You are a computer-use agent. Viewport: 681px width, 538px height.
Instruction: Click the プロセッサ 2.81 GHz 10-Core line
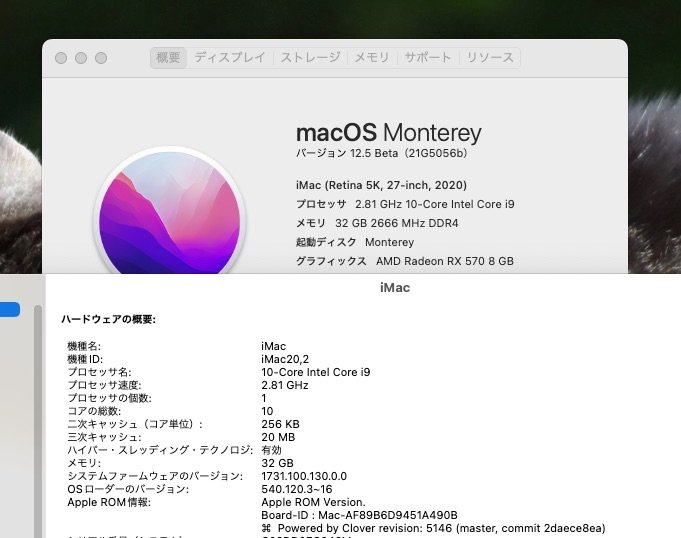click(405, 204)
